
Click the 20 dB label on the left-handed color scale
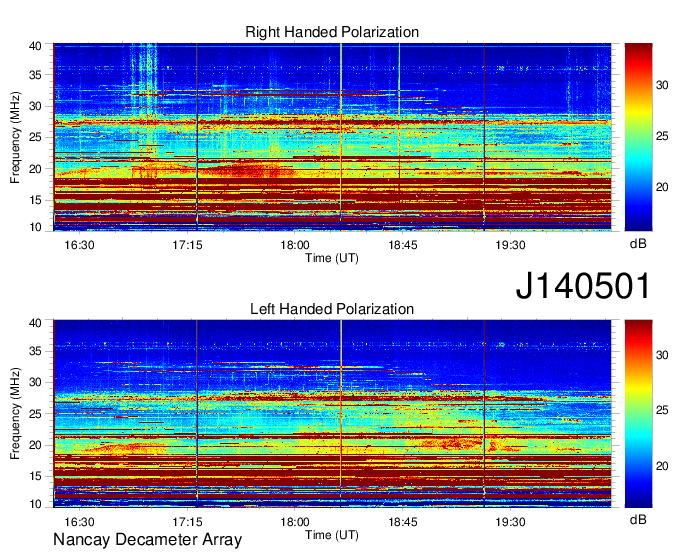[662, 466]
